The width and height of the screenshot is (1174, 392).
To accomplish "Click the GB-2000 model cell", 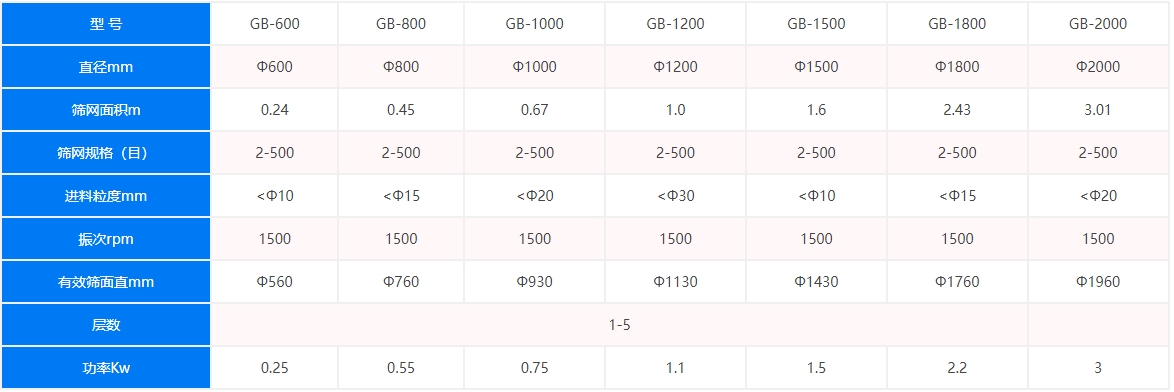I will [x=1098, y=24].
